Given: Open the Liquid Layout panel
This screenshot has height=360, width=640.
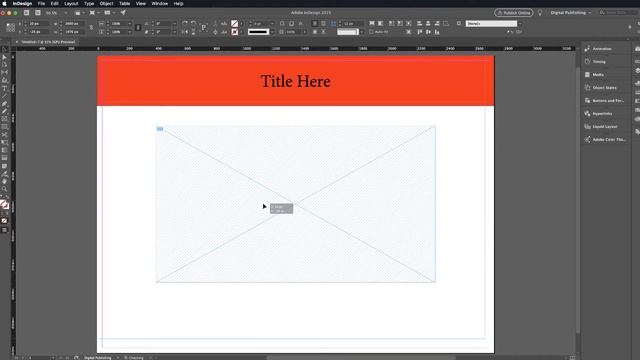Looking at the screenshot, I should (606, 127).
